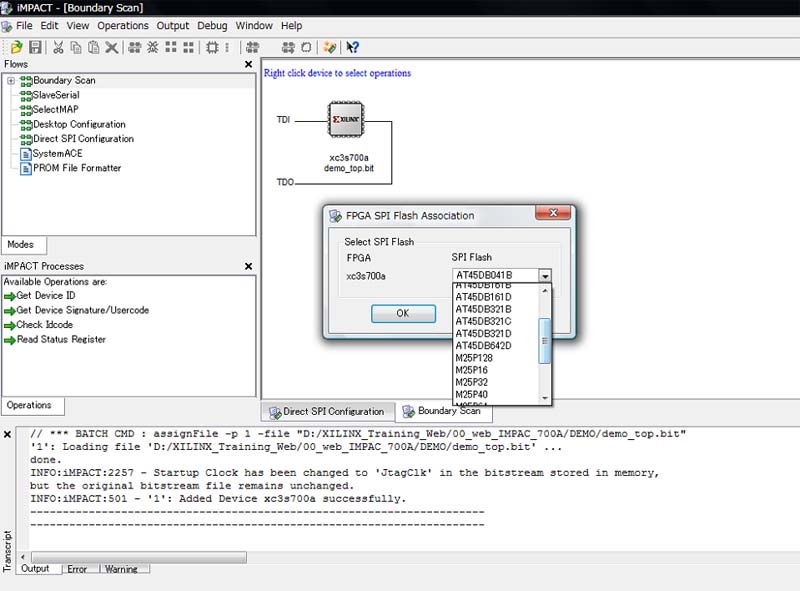Choose M25P16 from the flash list
Viewport: 800px width, 591px height.
(x=495, y=371)
